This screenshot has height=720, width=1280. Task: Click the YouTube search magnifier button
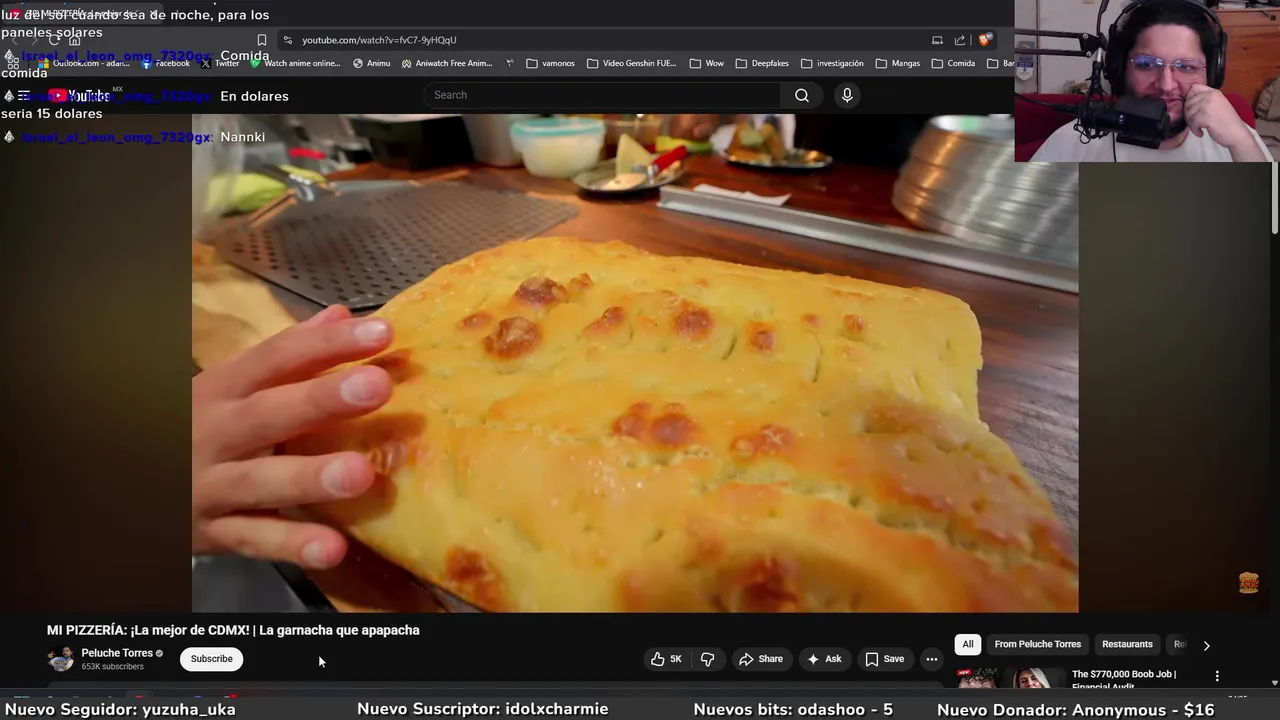pyautogui.click(x=801, y=95)
